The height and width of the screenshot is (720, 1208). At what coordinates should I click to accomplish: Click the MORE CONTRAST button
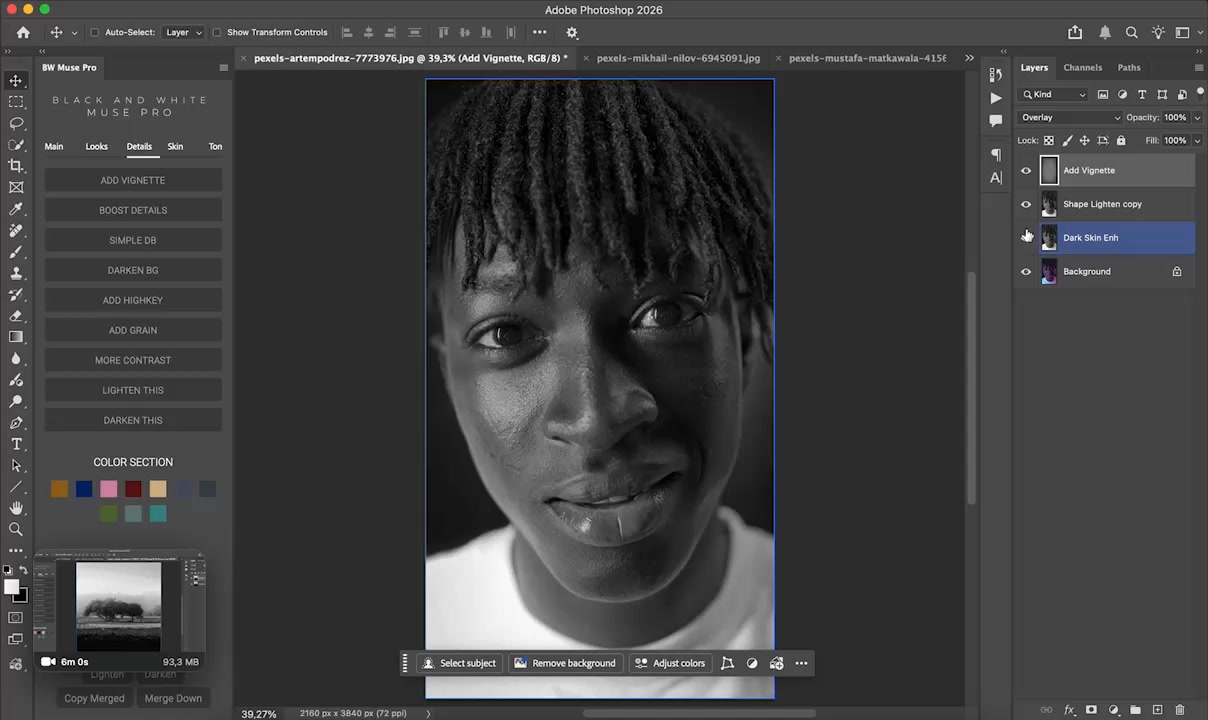[x=133, y=361]
